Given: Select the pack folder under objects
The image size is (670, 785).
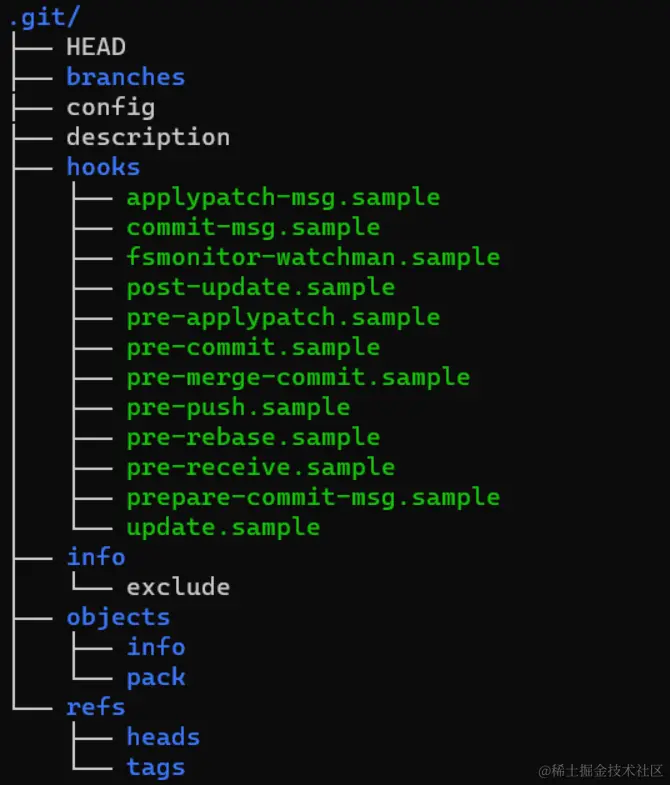Looking at the screenshot, I should tap(156, 677).
